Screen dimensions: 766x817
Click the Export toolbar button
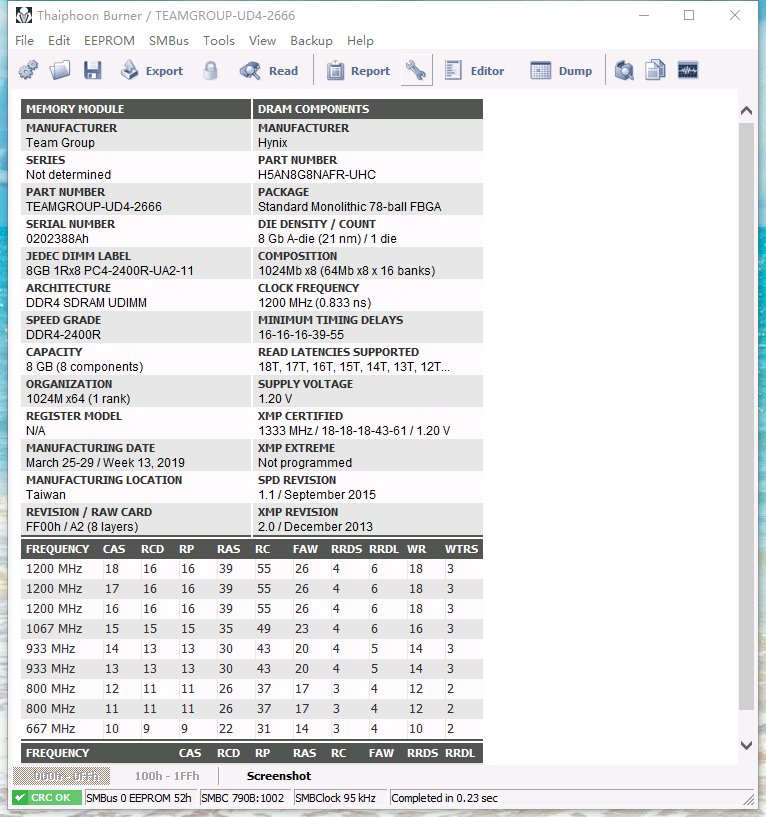point(152,71)
